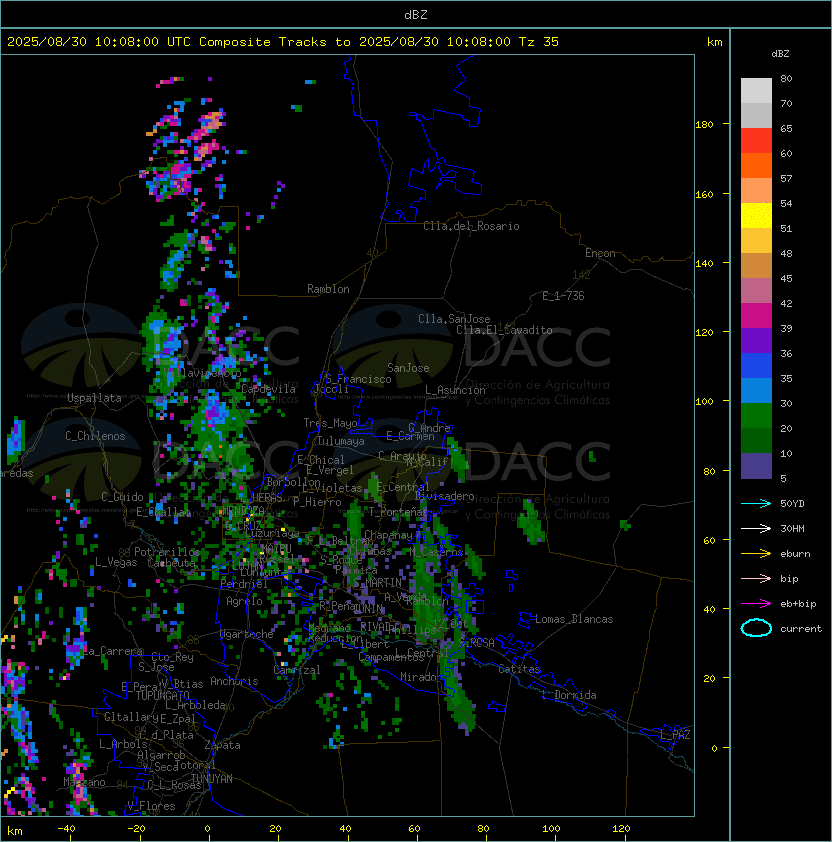Pick the bright green 30 dBZ color swatch
This screenshot has width=832, height=842.
coord(756,416)
